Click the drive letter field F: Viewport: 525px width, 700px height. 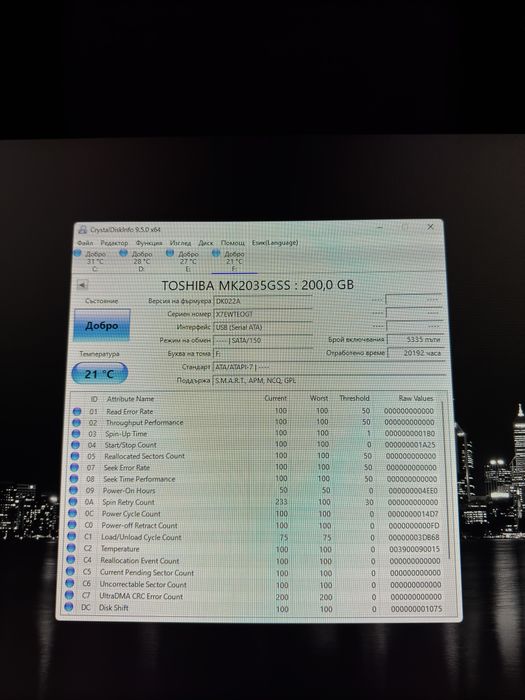coord(263,354)
